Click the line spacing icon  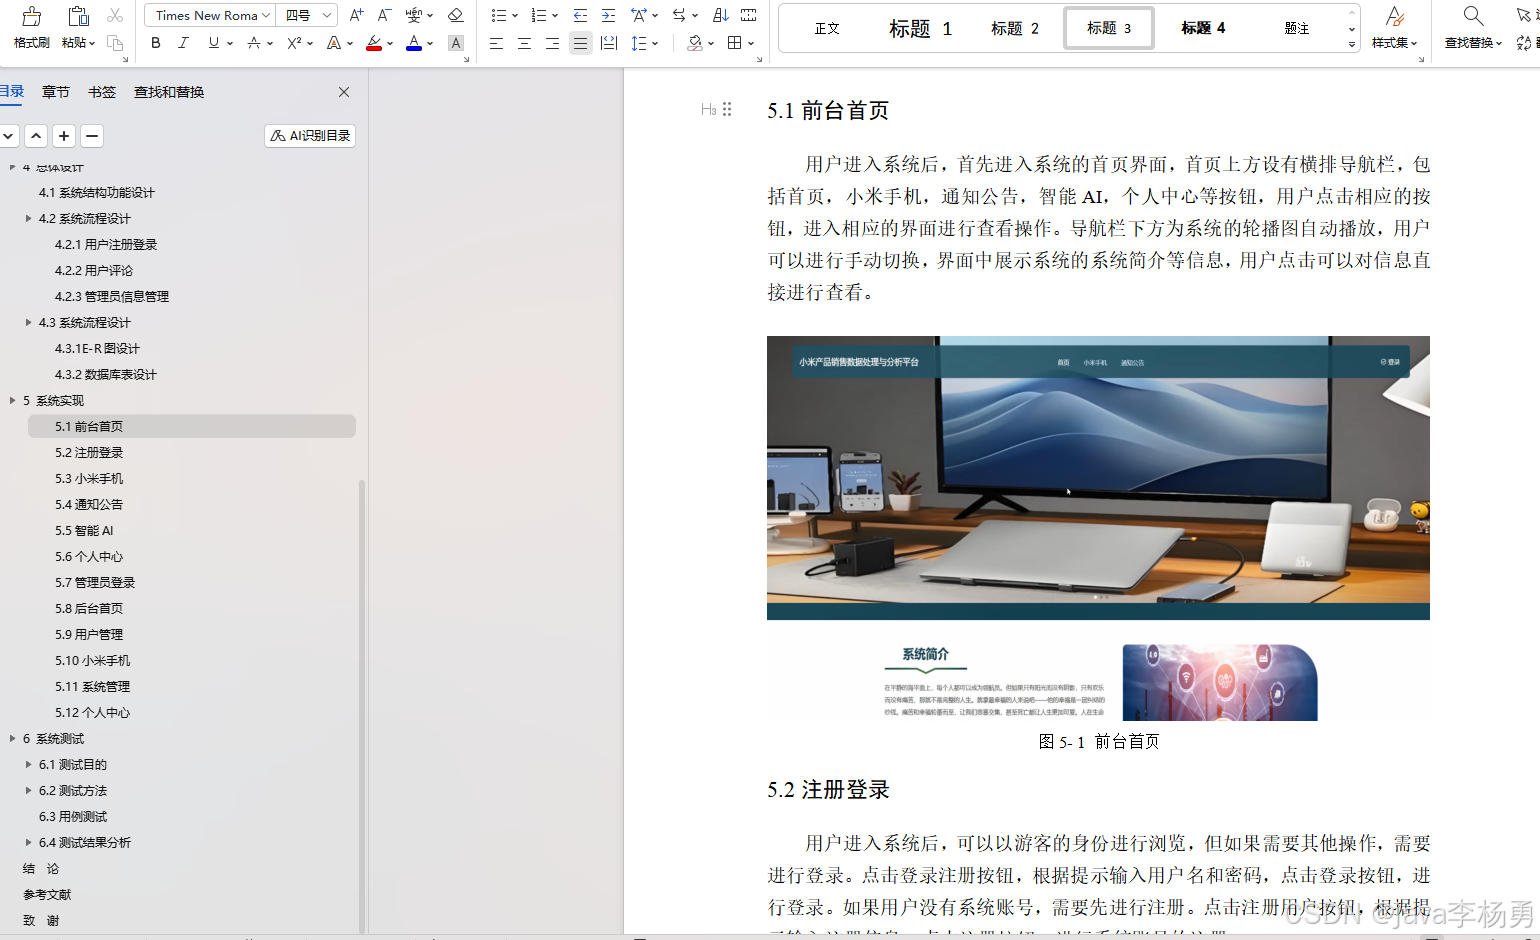[x=639, y=43]
